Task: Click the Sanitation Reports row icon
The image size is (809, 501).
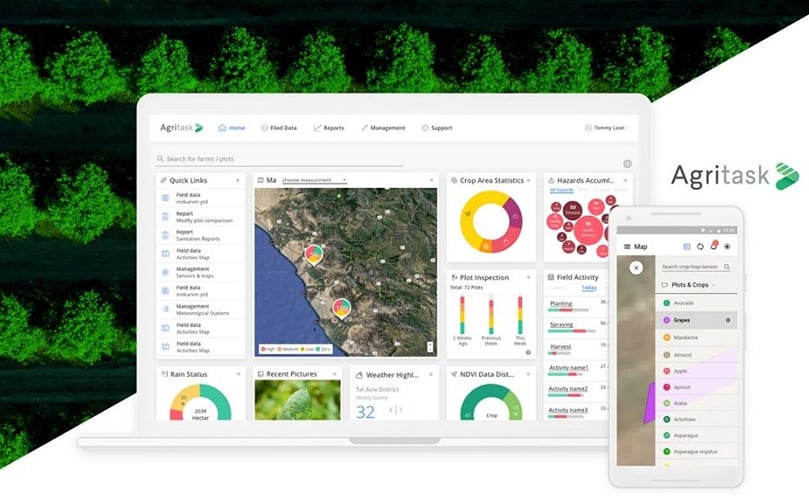Action: [165, 235]
